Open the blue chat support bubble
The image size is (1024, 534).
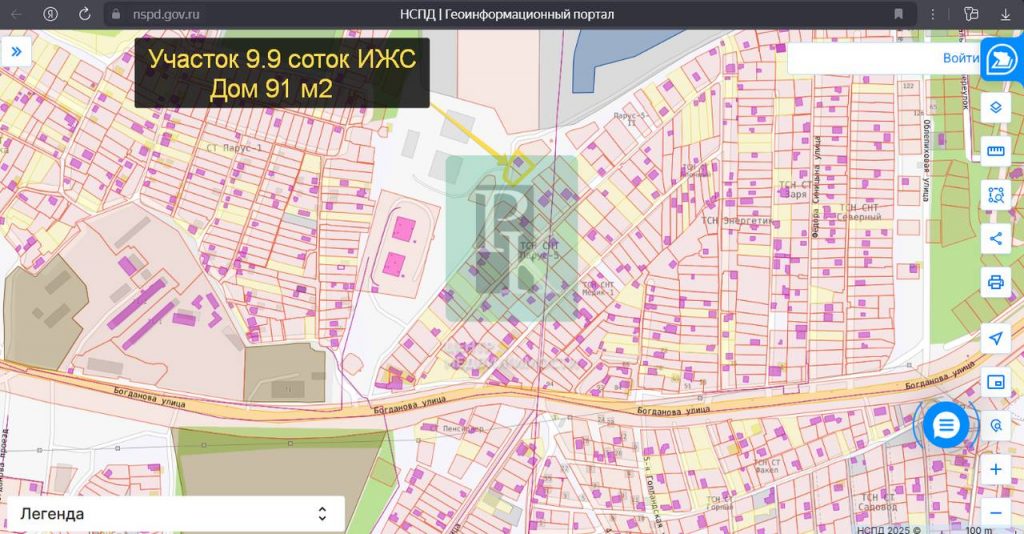[x=945, y=426]
